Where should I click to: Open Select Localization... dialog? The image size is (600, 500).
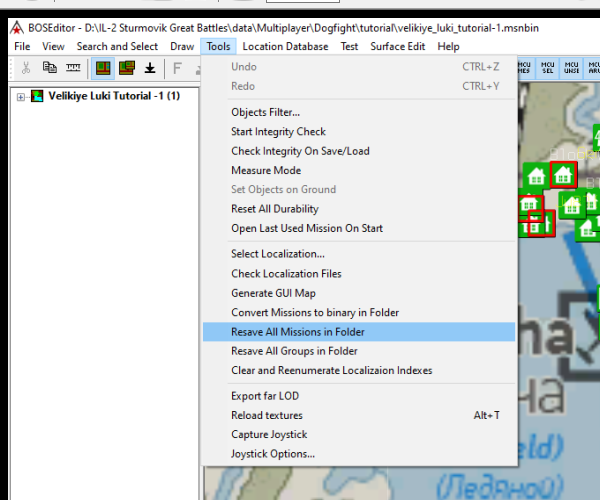(359, 254)
